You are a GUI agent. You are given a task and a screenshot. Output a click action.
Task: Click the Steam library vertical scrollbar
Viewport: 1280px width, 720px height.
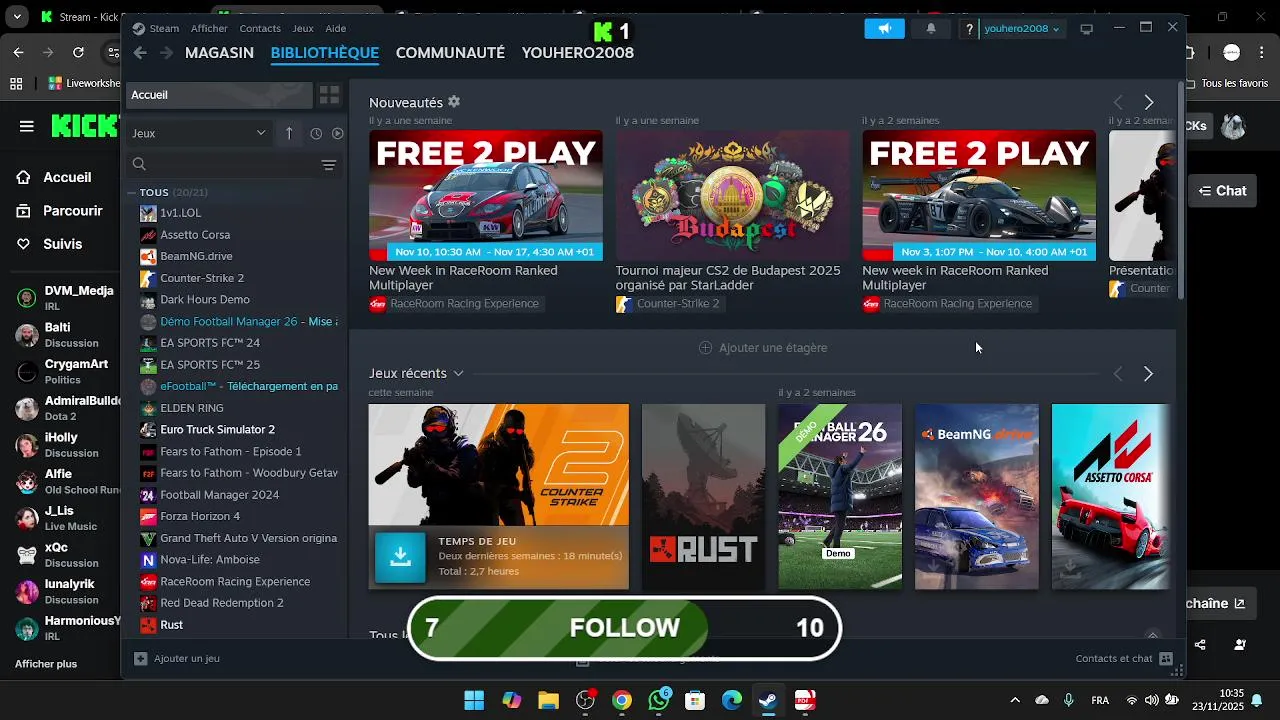[1181, 190]
